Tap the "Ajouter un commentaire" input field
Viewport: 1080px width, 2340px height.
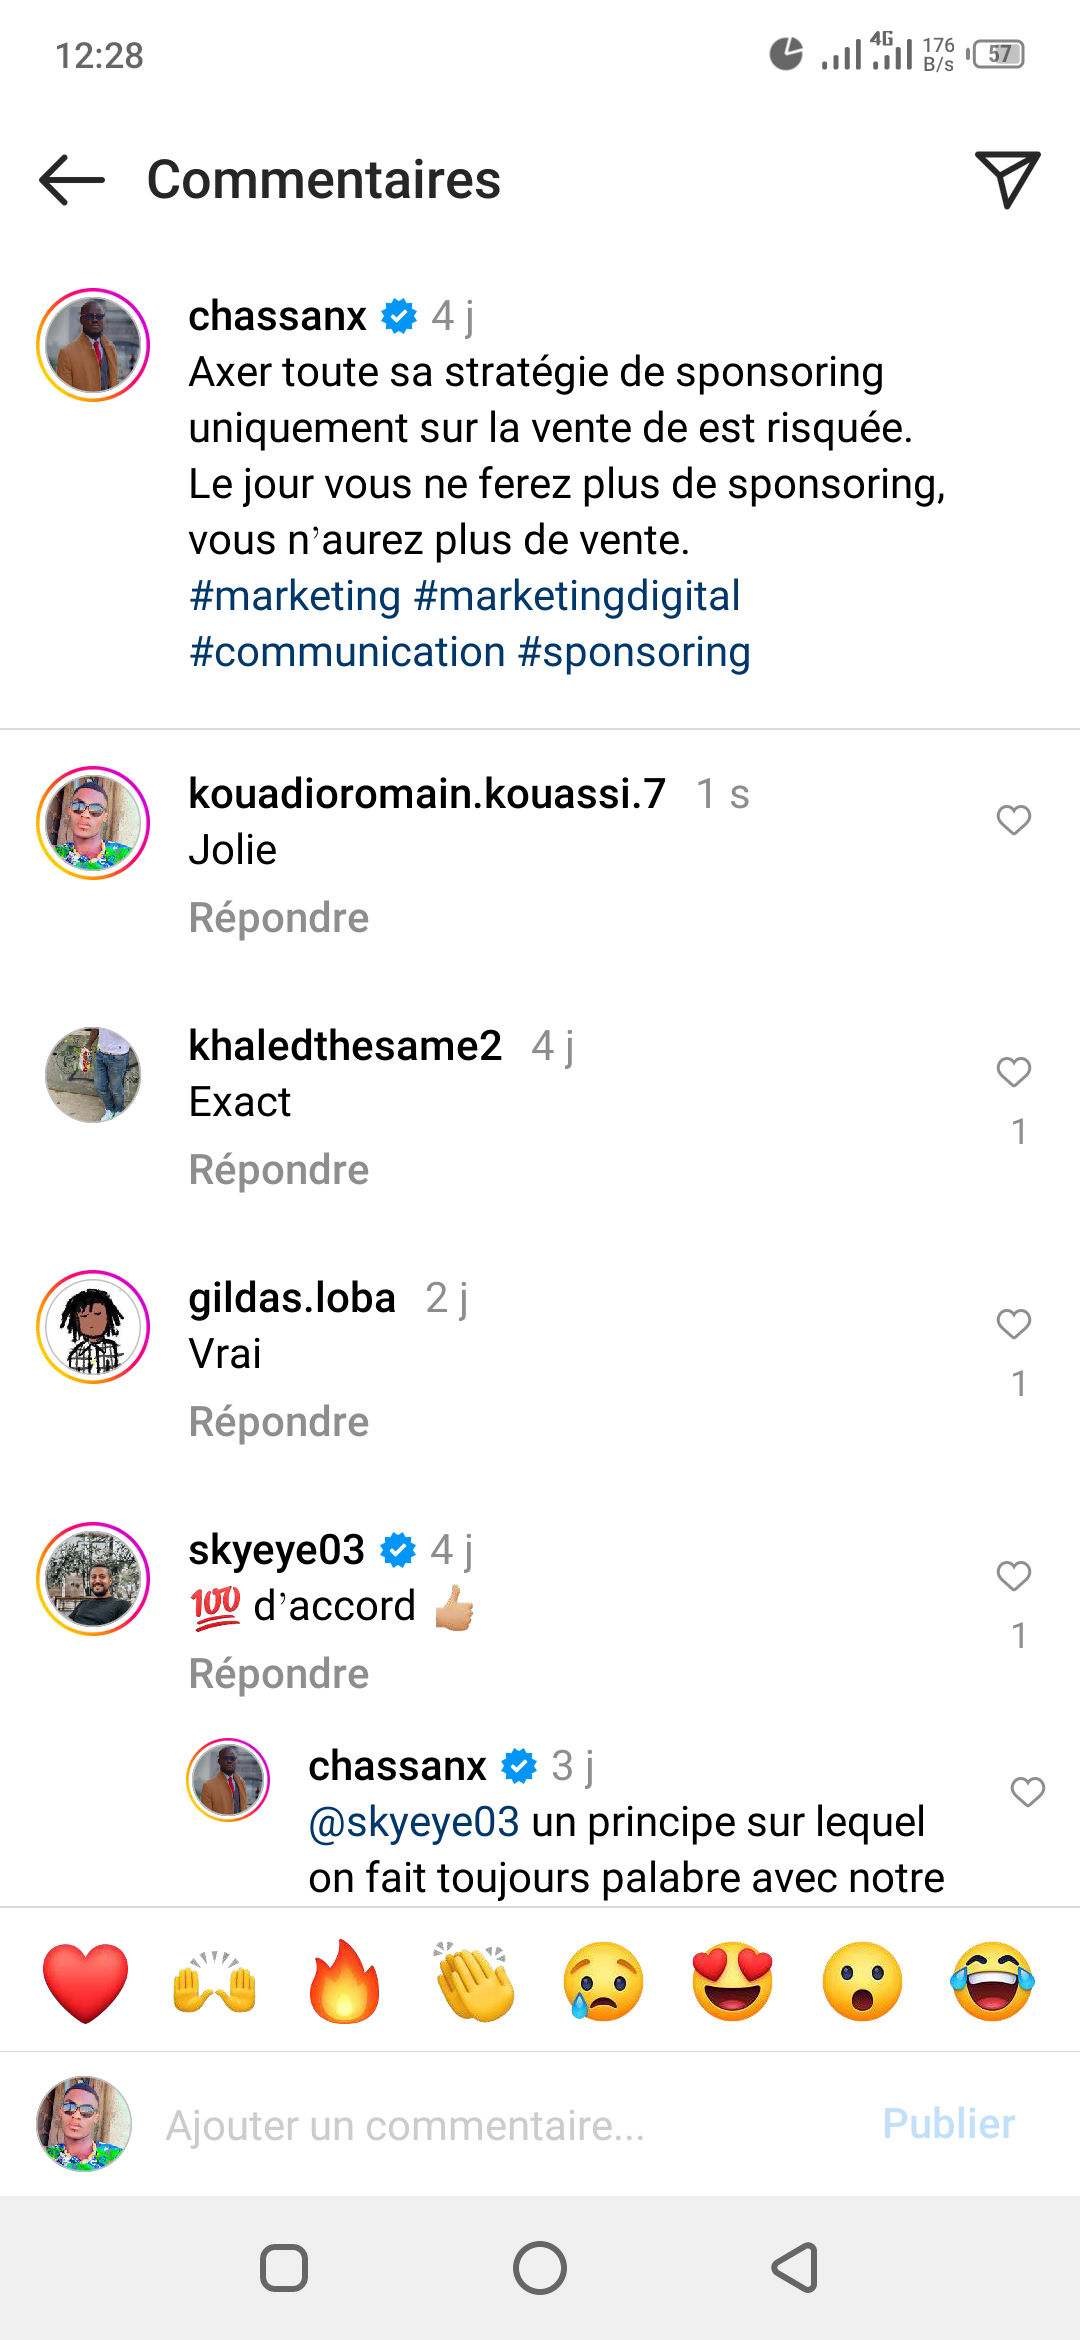click(500, 2125)
